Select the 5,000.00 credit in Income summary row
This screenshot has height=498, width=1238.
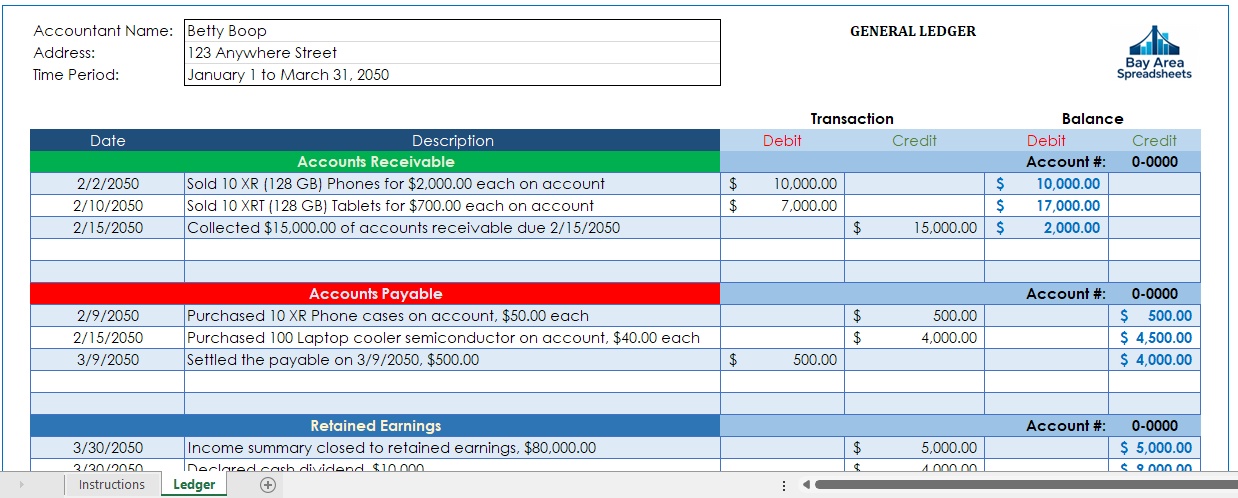click(x=914, y=448)
